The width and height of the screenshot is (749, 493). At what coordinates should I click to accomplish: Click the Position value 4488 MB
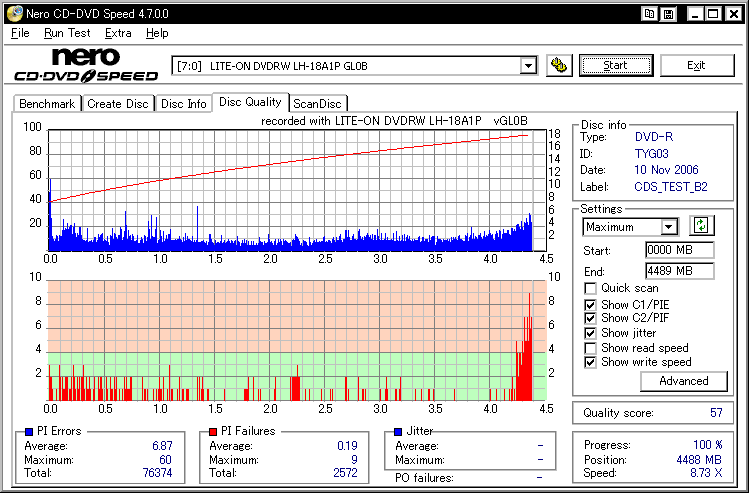click(x=699, y=460)
